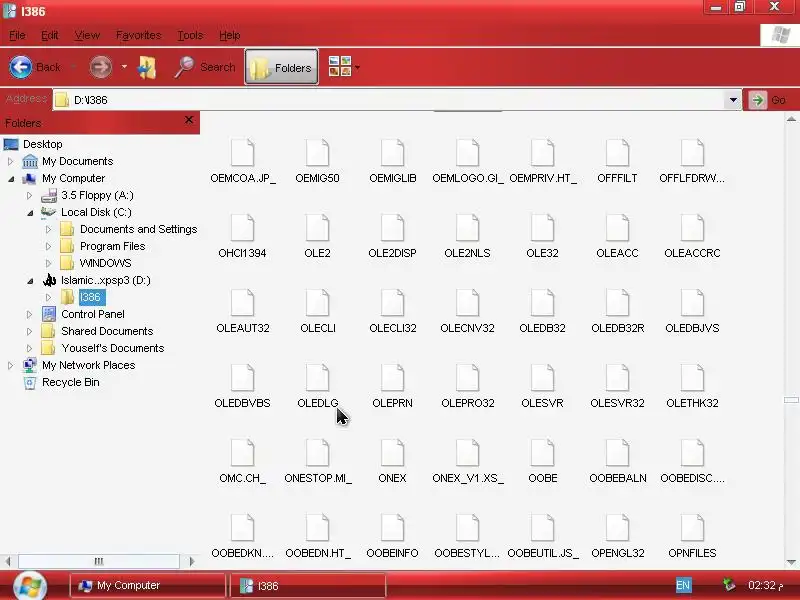The image size is (800, 600).
Task: Expand the Program Files folder node
Action: [48, 246]
